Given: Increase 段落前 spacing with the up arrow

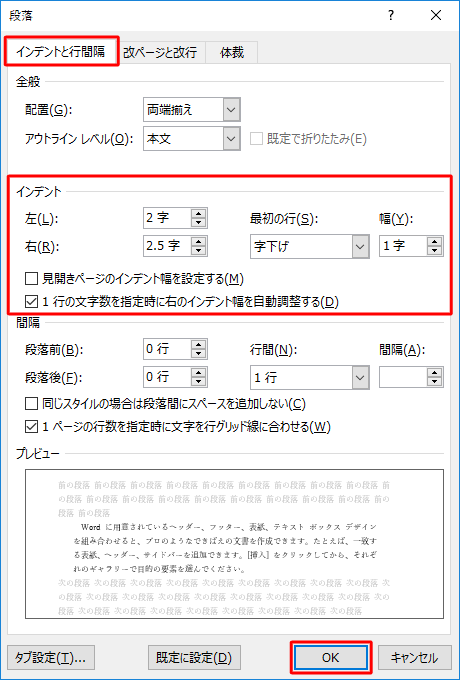Looking at the screenshot, I should [x=199, y=344].
